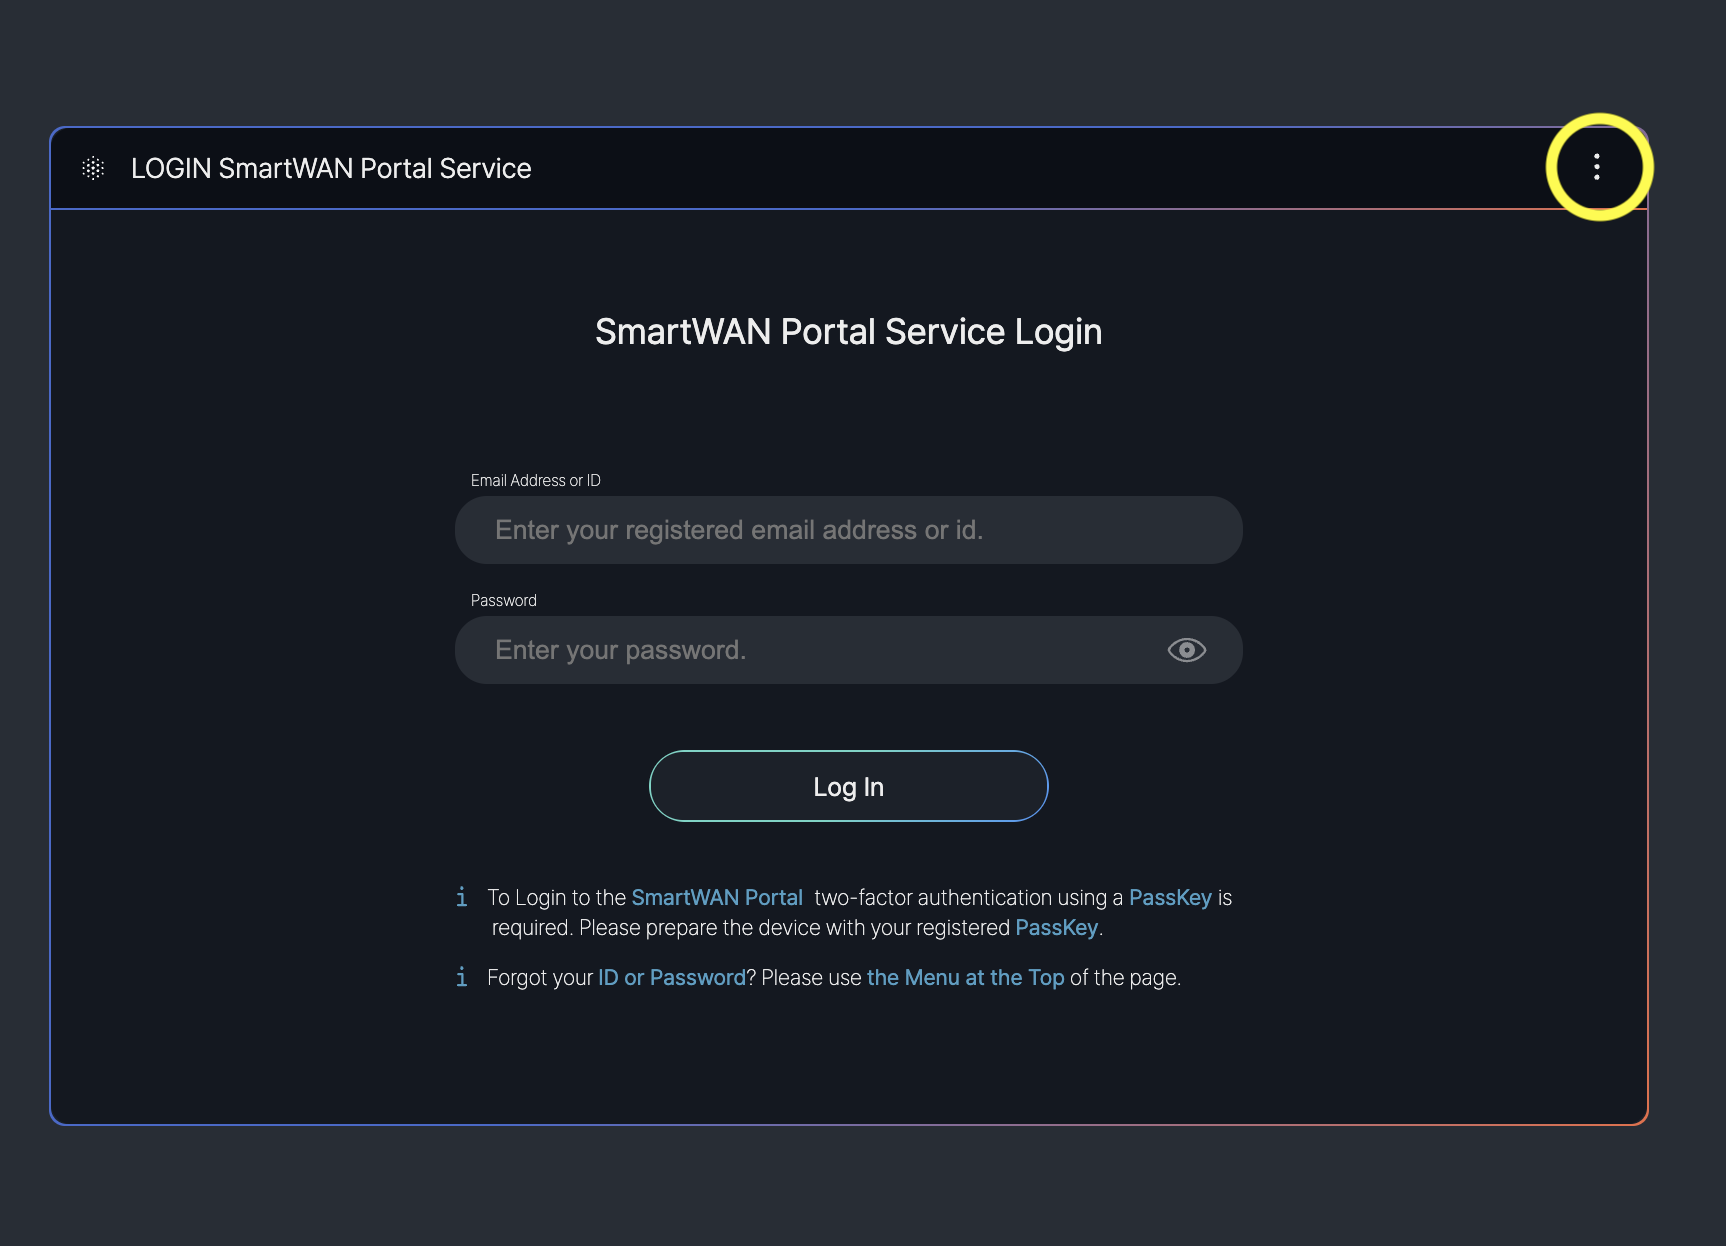Viewport: 1726px width, 1246px height.
Task: Click the "Forgot your" text
Action: click(x=540, y=977)
